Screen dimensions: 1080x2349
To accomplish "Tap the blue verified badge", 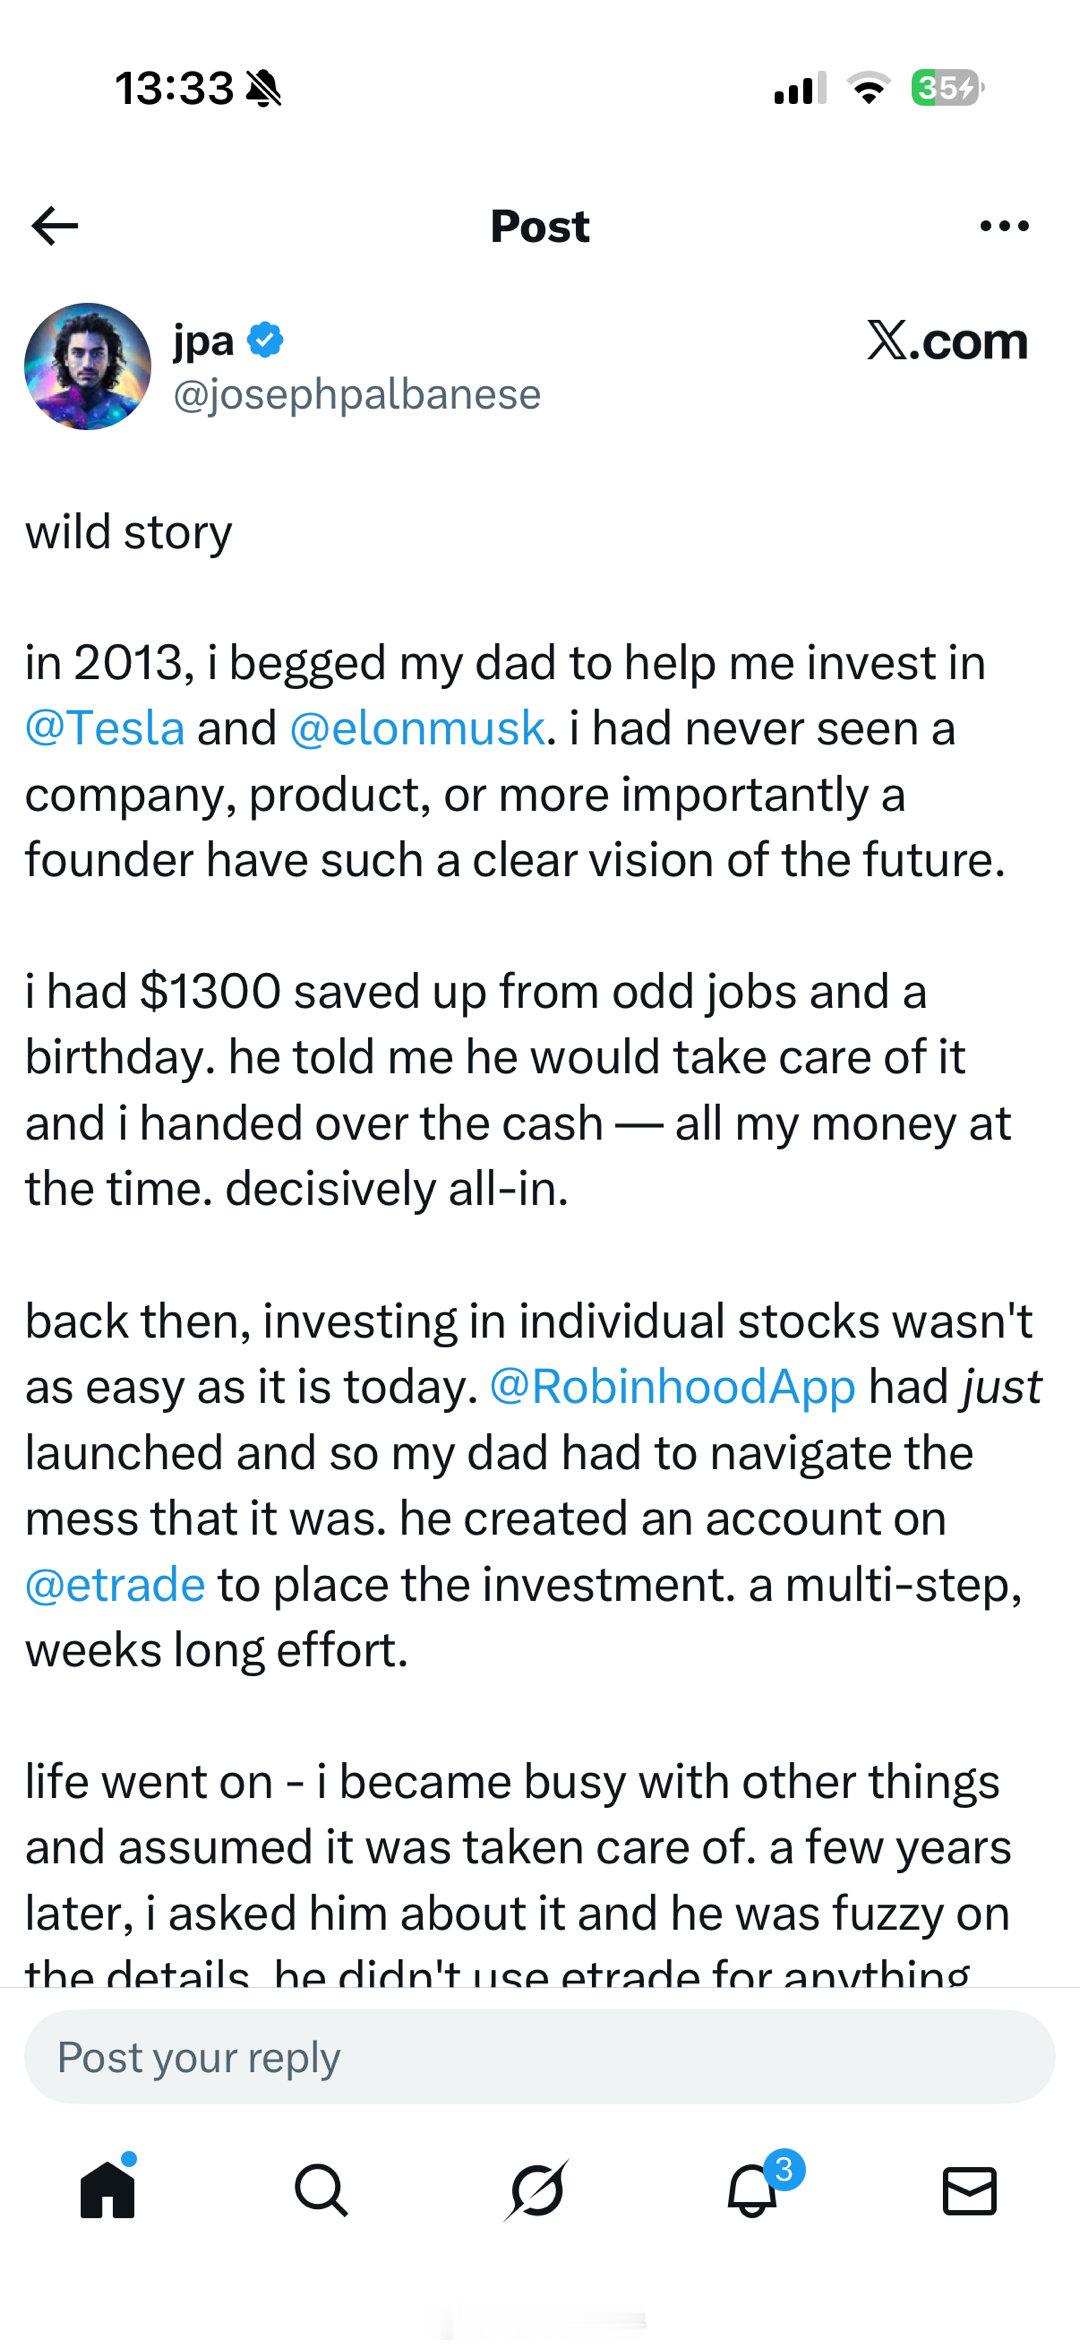I will point(265,340).
